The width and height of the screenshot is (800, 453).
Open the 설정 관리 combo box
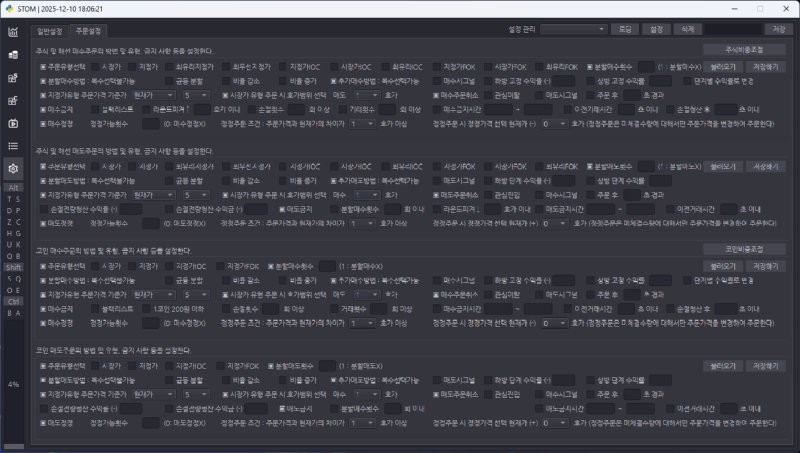(x=573, y=29)
